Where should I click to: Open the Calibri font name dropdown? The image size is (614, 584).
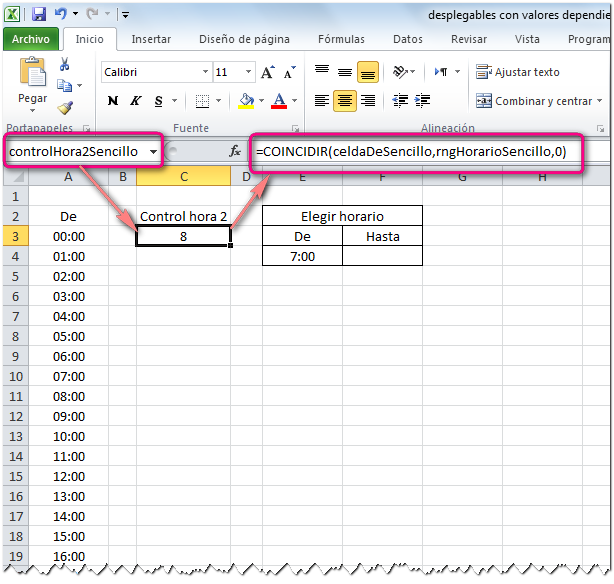tap(205, 73)
